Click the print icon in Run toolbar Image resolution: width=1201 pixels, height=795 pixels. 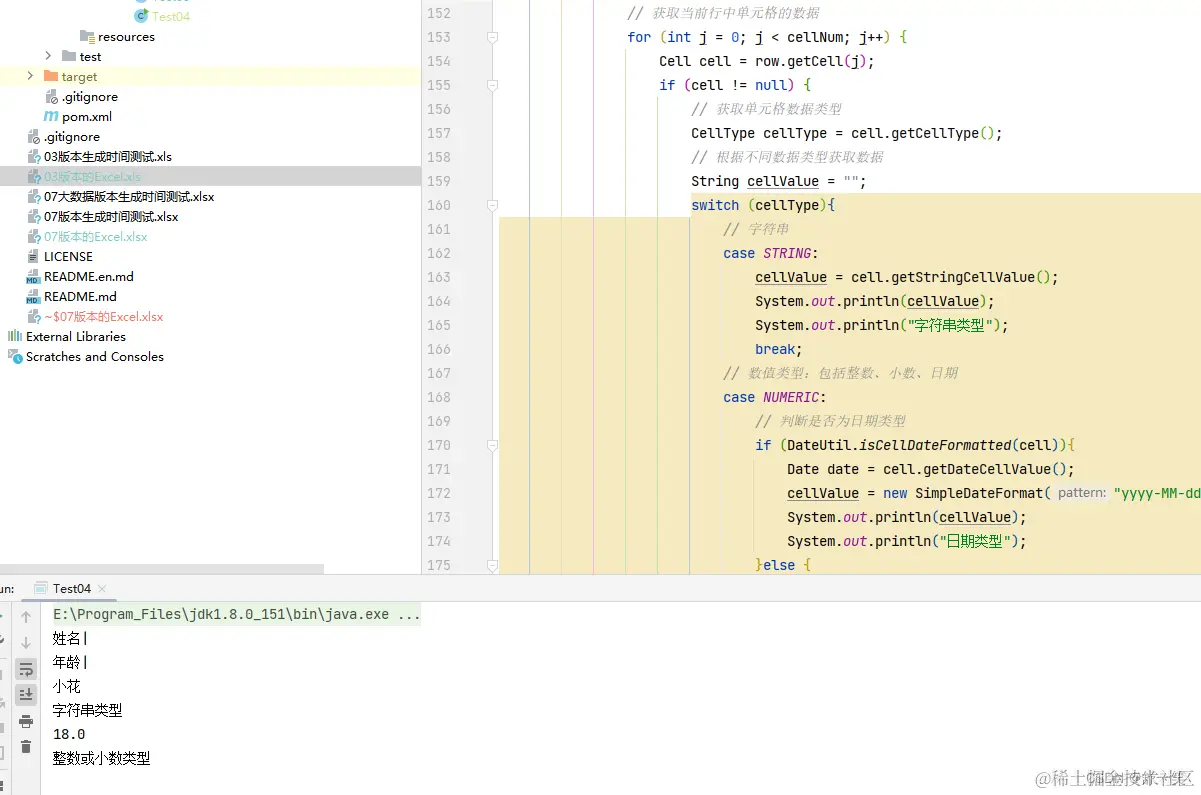[26, 721]
